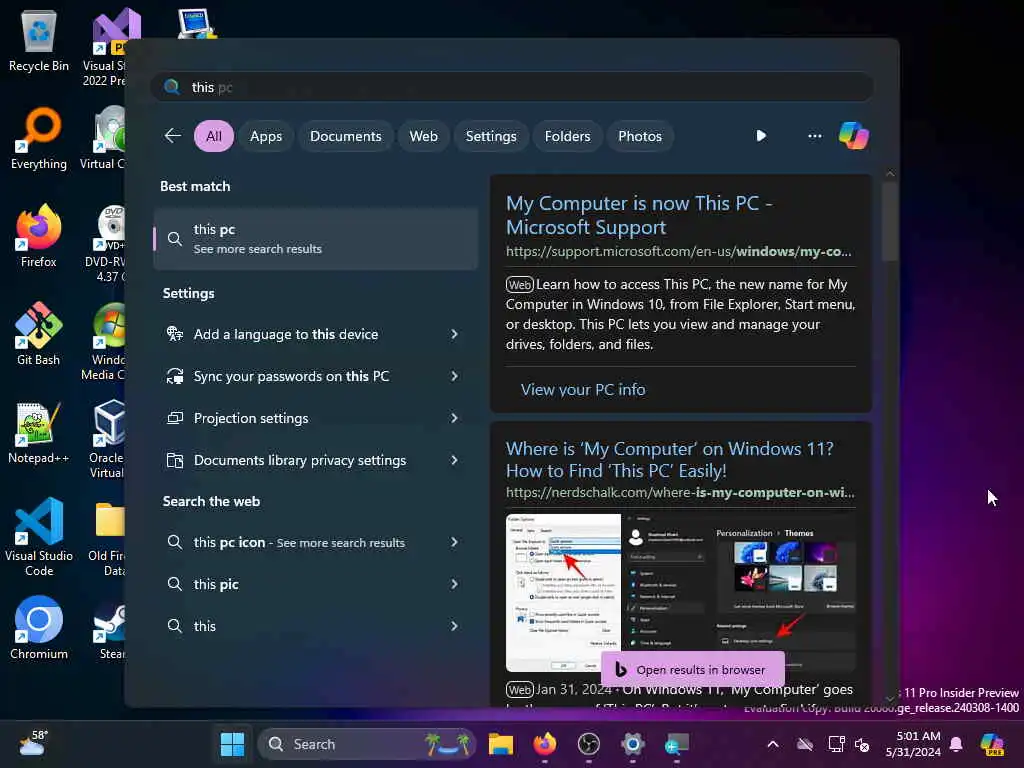Open the nerdschalk article thumbnail image
Viewport: 1024px width, 768px height.
[x=680, y=592]
